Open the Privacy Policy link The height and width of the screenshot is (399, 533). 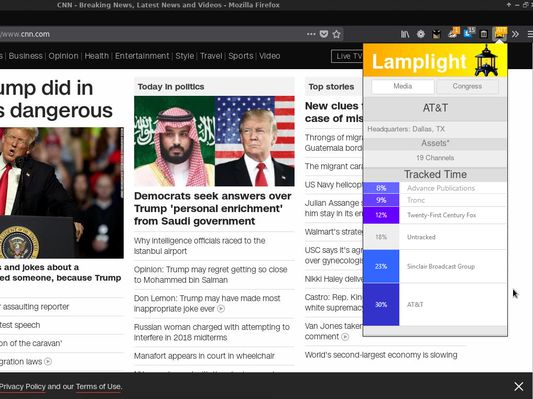(22, 387)
